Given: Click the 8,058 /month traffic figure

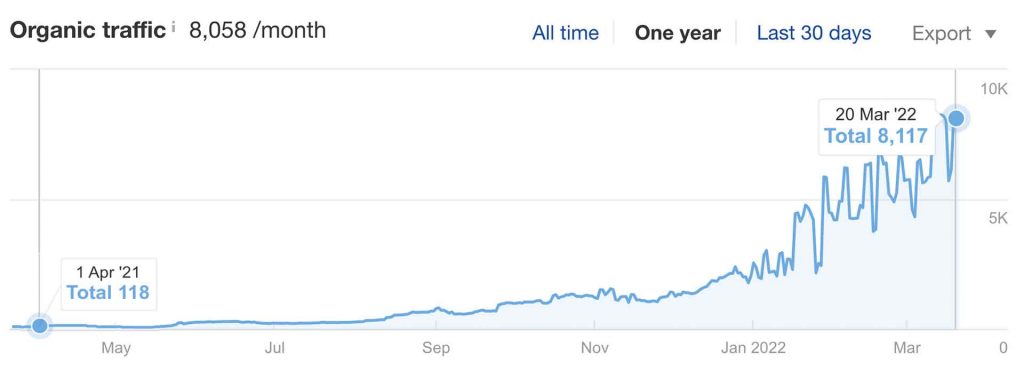Looking at the screenshot, I should click(257, 30).
